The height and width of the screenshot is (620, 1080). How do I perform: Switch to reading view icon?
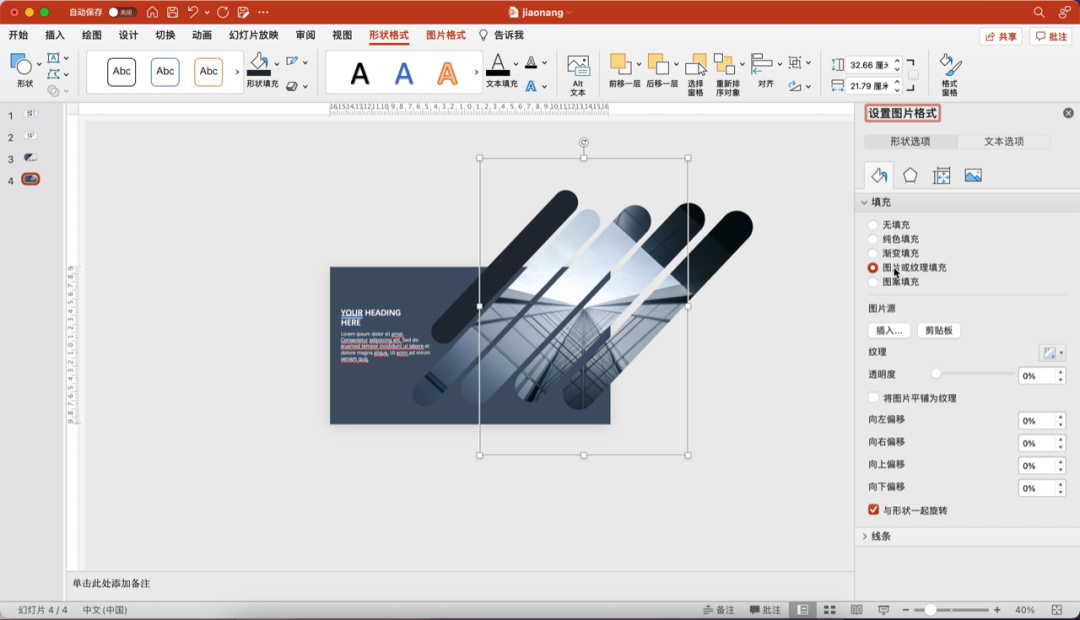tap(856, 610)
